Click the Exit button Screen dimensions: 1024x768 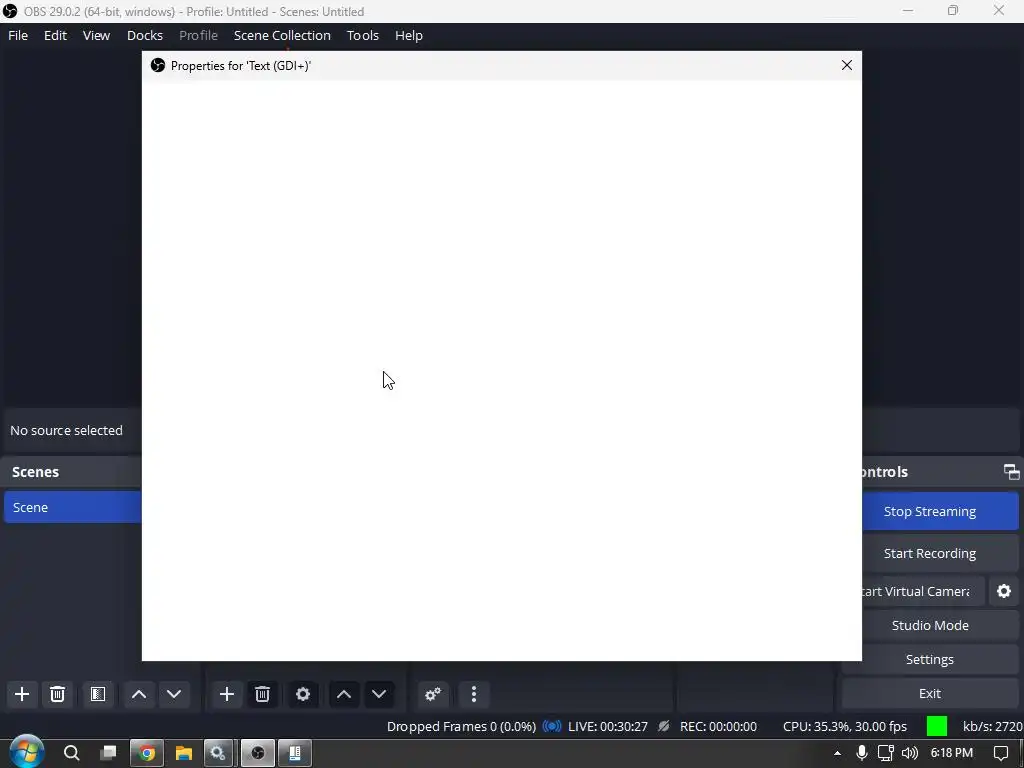pyautogui.click(x=930, y=693)
